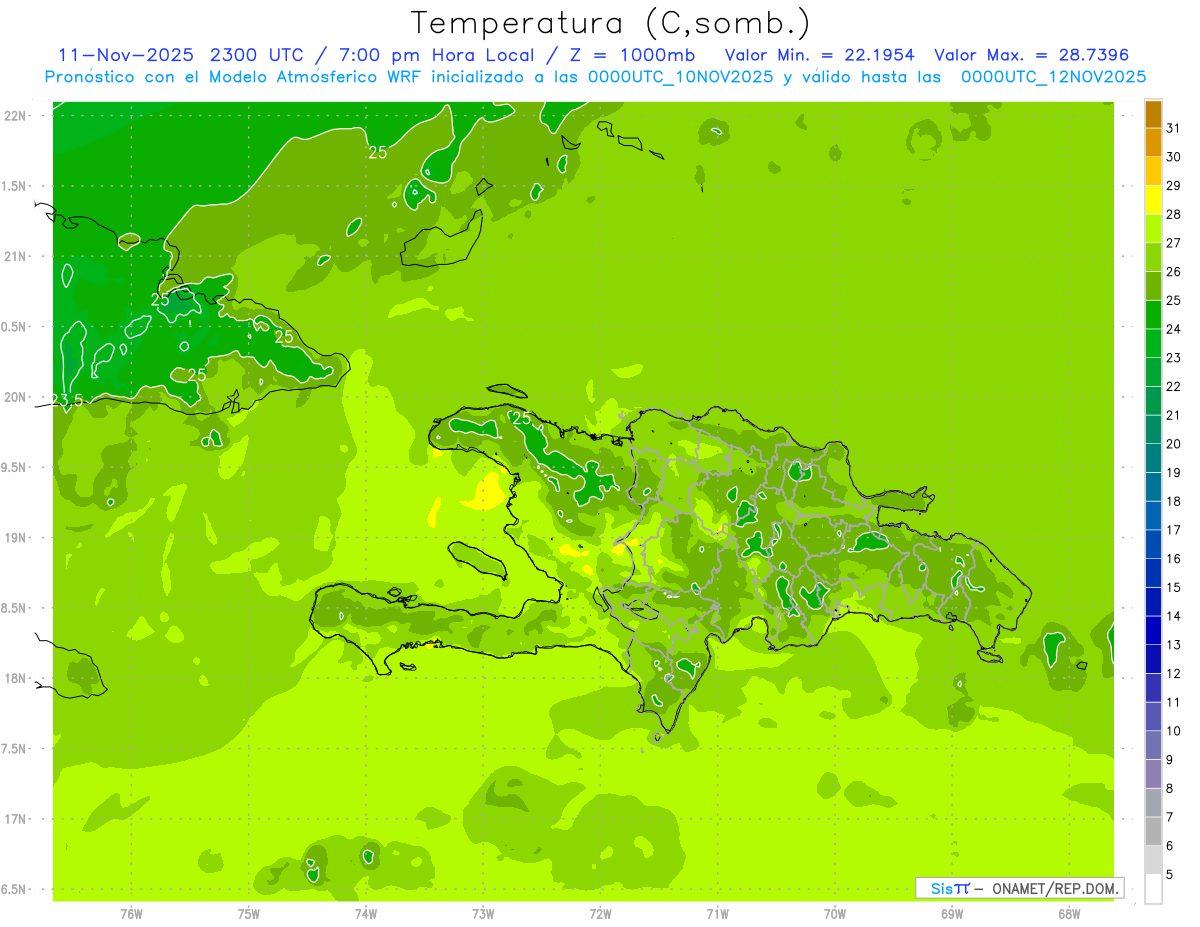This screenshot has width=1200, height=927.
Task: Click the '20' value on the color scale
Action: tap(1174, 444)
